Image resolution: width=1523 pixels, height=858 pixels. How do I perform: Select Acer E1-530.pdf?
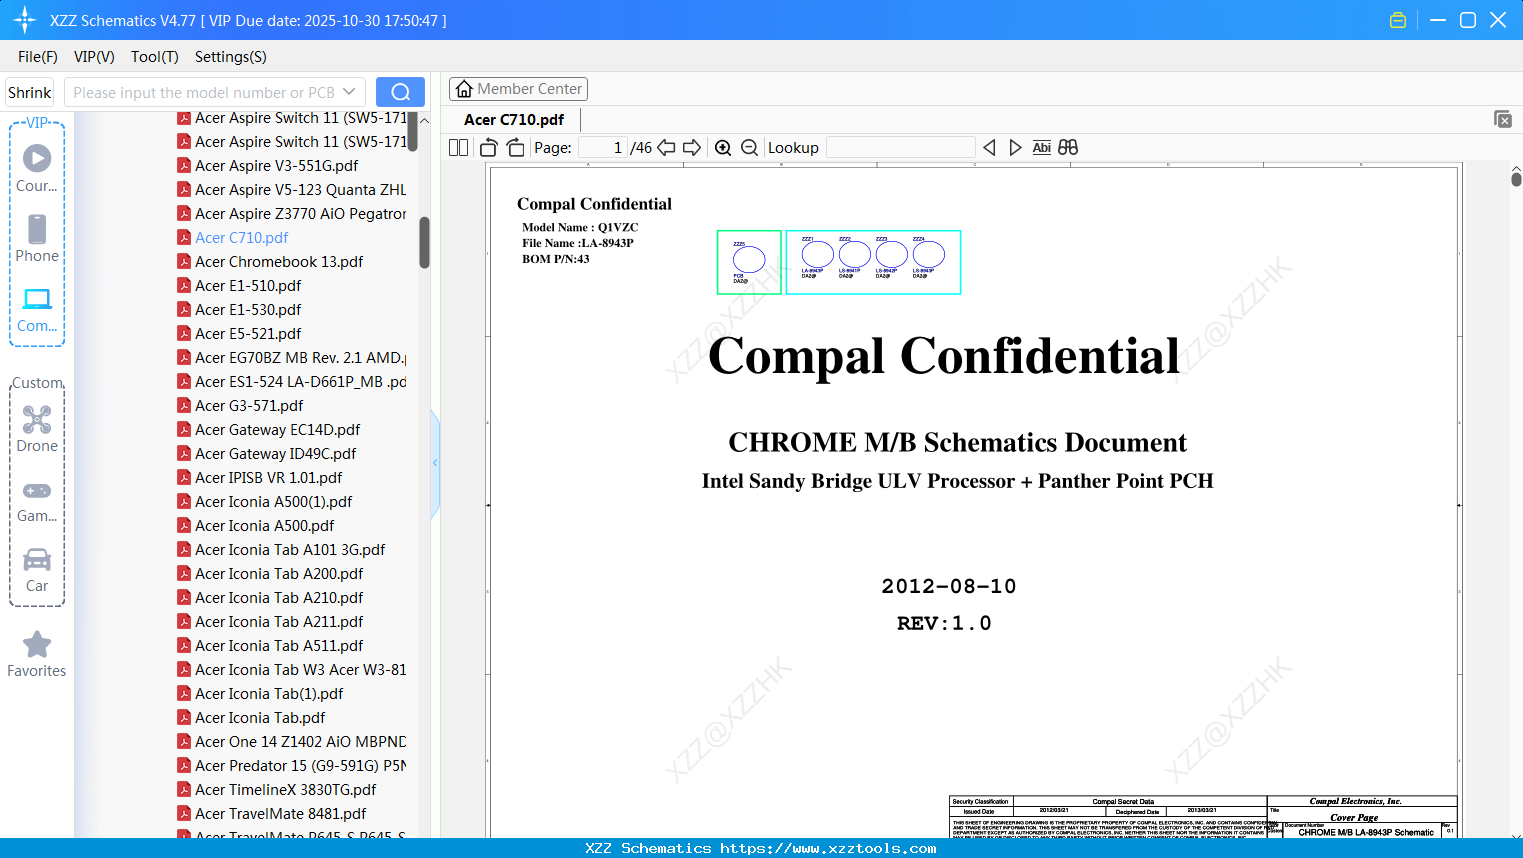pyautogui.click(x=248, y=310)
